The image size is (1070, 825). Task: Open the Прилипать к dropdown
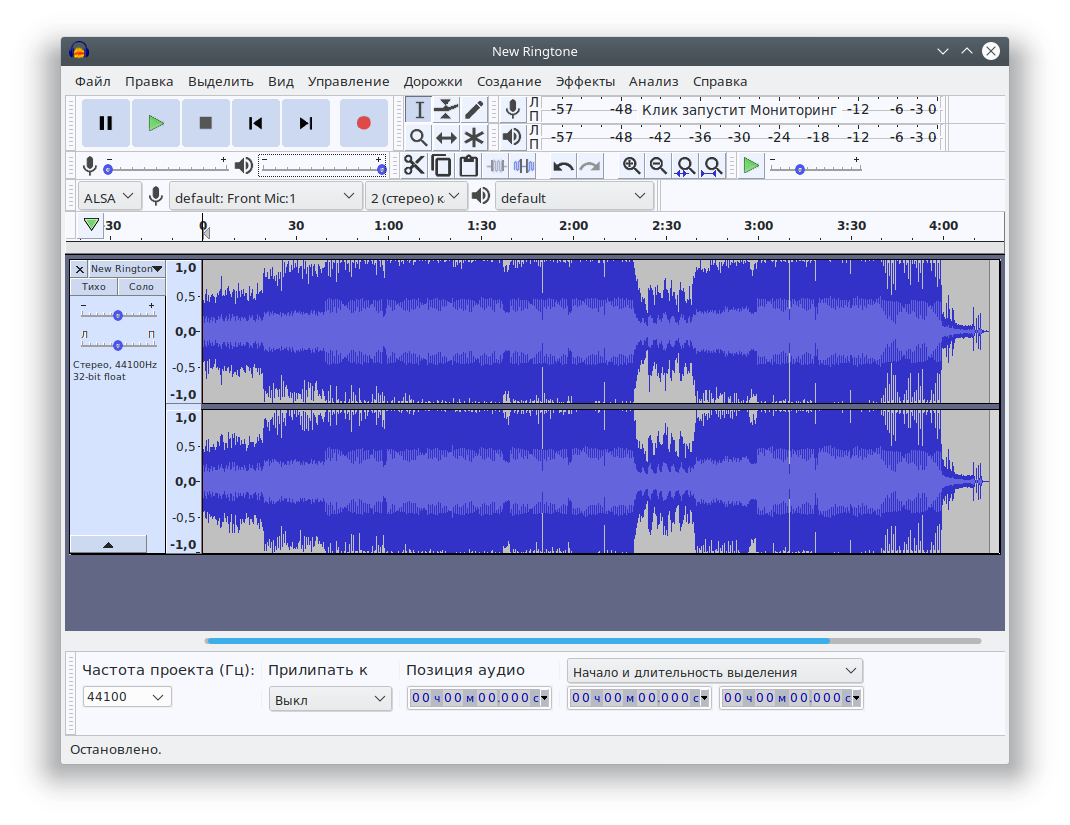[x=330, y=699]
